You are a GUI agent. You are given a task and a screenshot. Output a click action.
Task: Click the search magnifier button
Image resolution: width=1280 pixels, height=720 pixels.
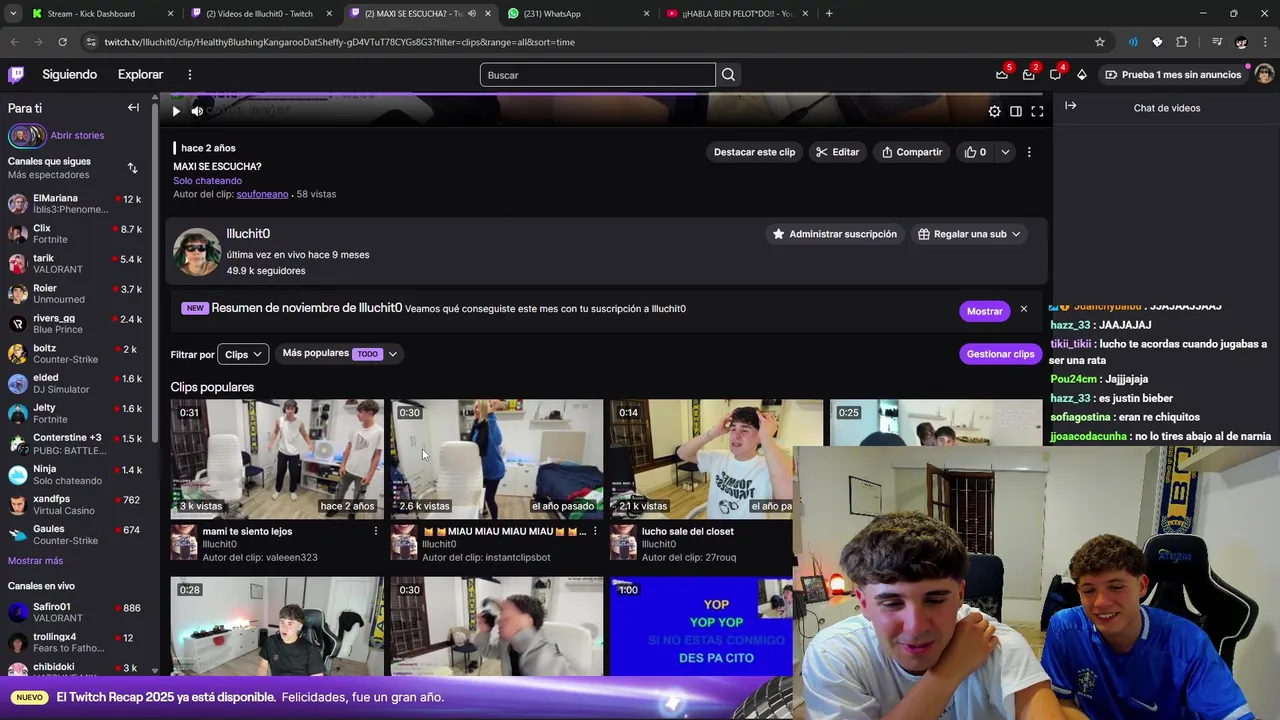coord(728,75)
